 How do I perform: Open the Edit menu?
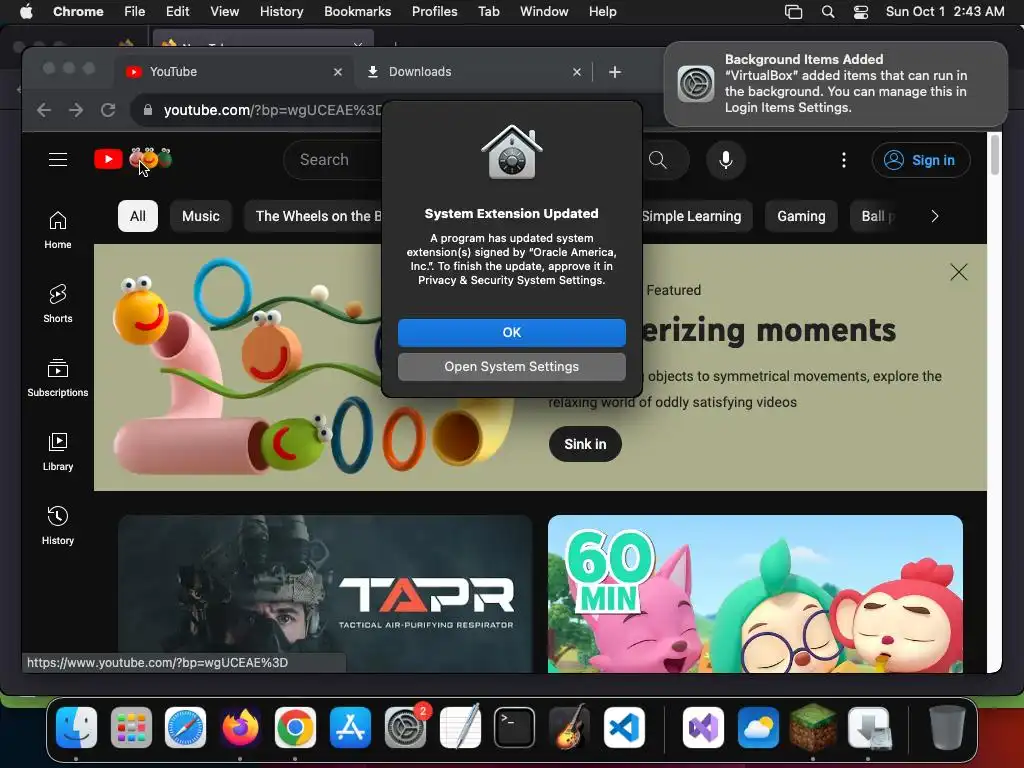click(x=177, y=12)
